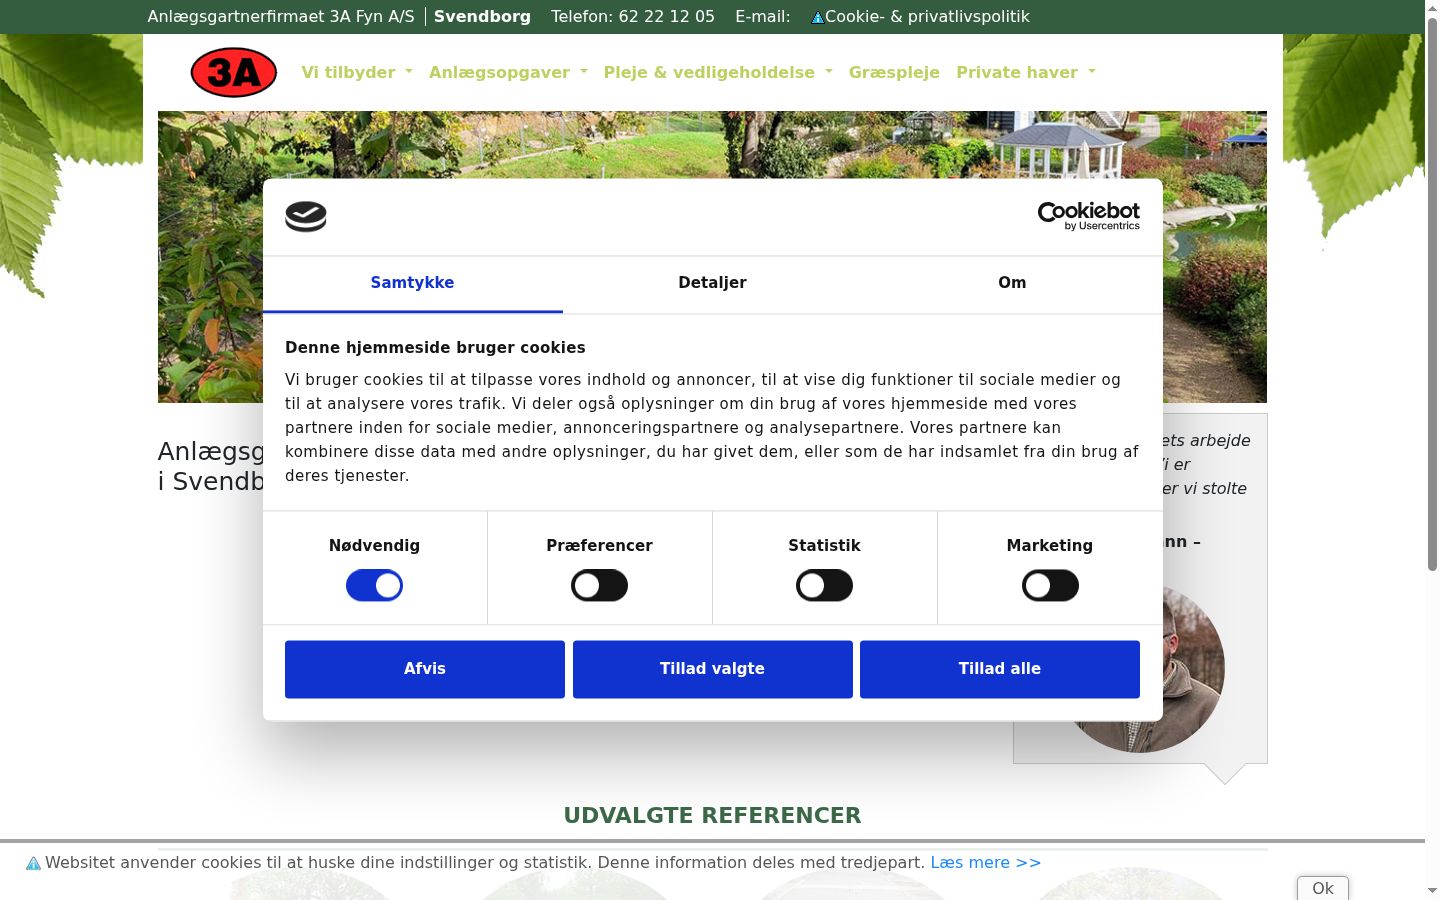Click the scrollbar down arrow
1440x900 pixels.
[x=1432, y=890]
